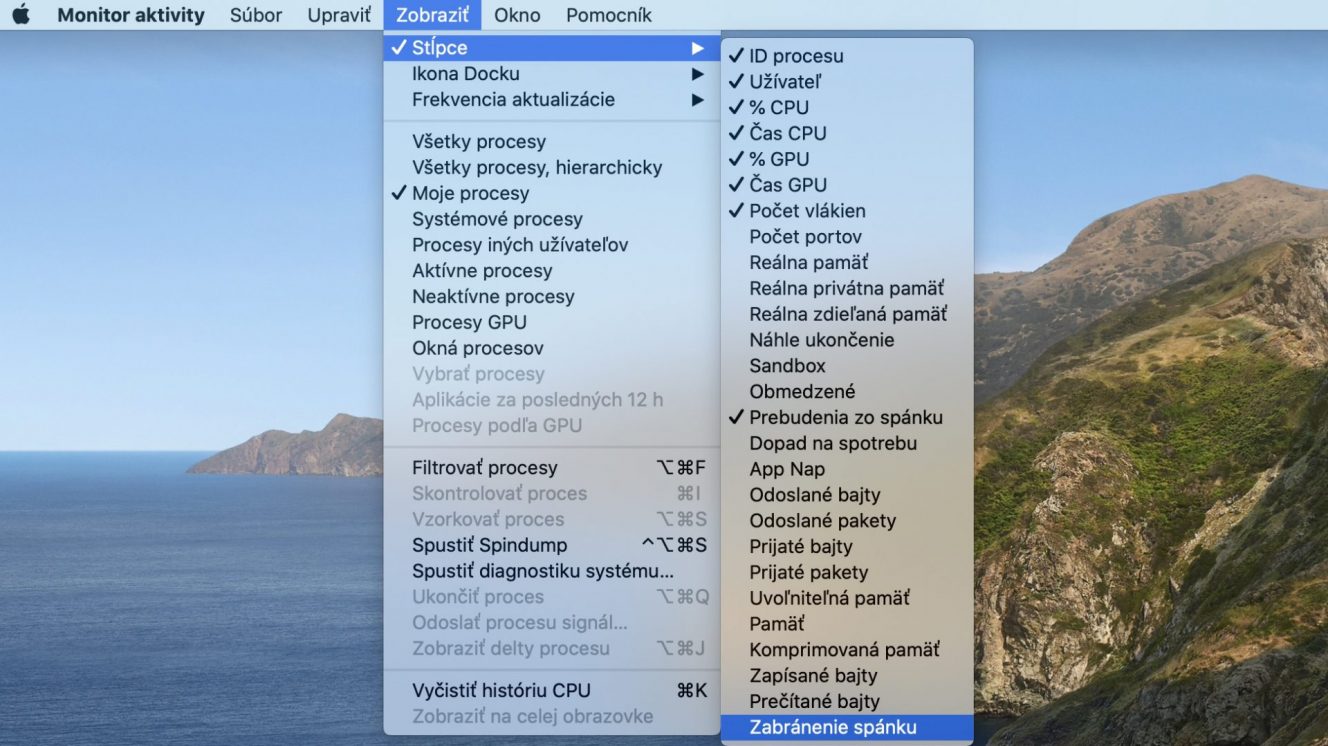Uncheck the Čas GPU column
This screenshot has width=1328, height=746.
pyautogui.click(x=847, y=185)
